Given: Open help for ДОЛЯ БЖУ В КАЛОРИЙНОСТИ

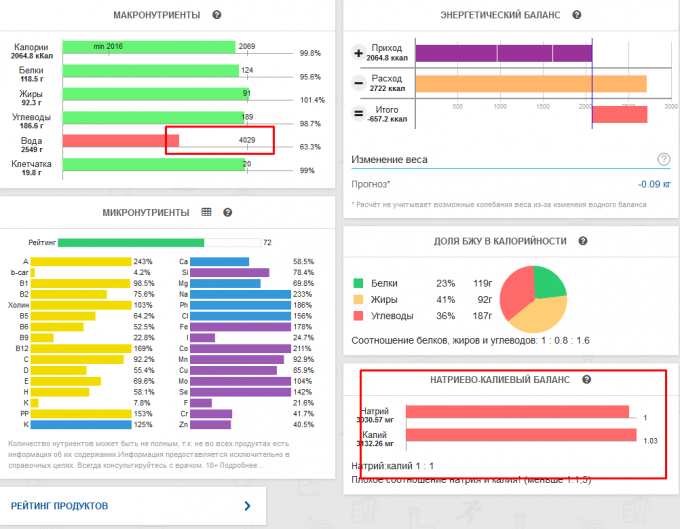Looking at the screenshot, I should (x=582, y=241).
